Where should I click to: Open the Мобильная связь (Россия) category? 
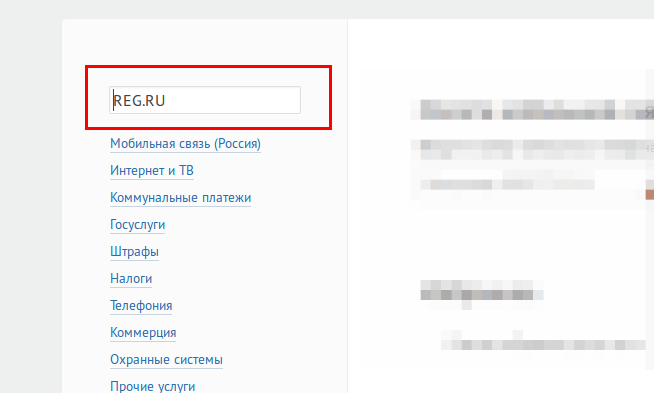(x=185, y=144)
